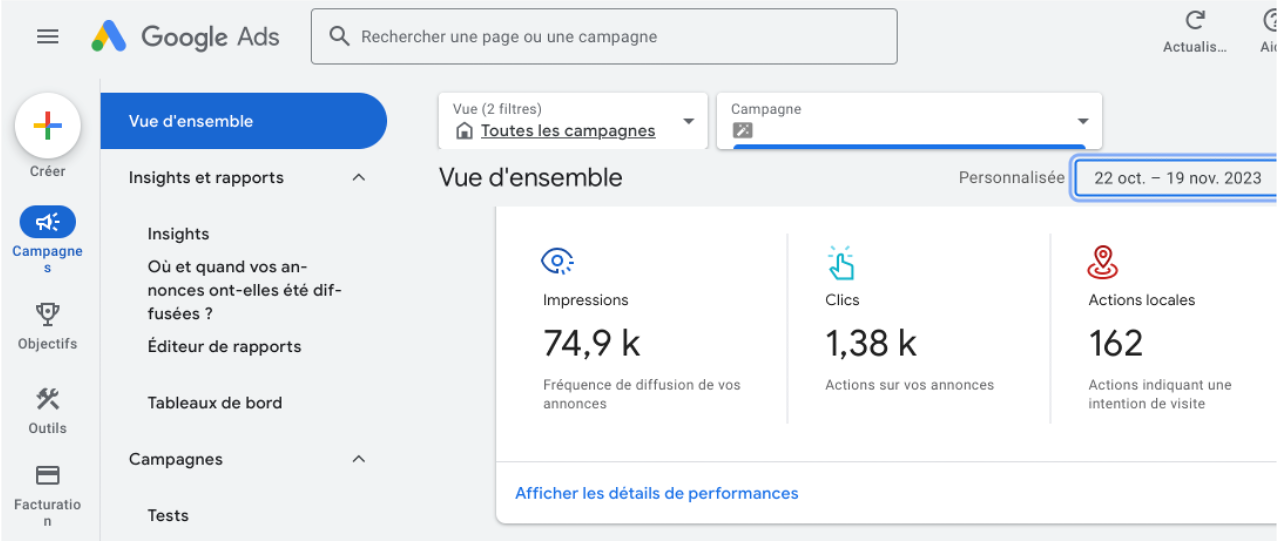The width and height of the screenshot is (1277, 541).
Task: Collapse the Insights et rapports section
Action: click(359, 178)
